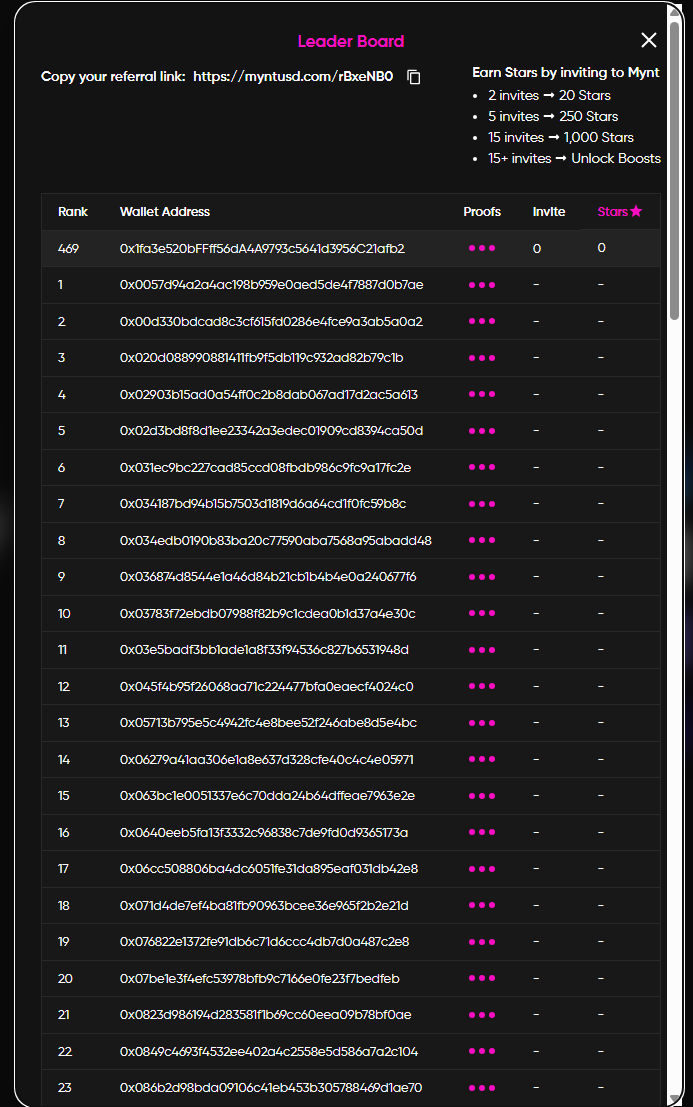
Task: Open Proofs dots for rank 469 row
Action: [x=482, y=249]
